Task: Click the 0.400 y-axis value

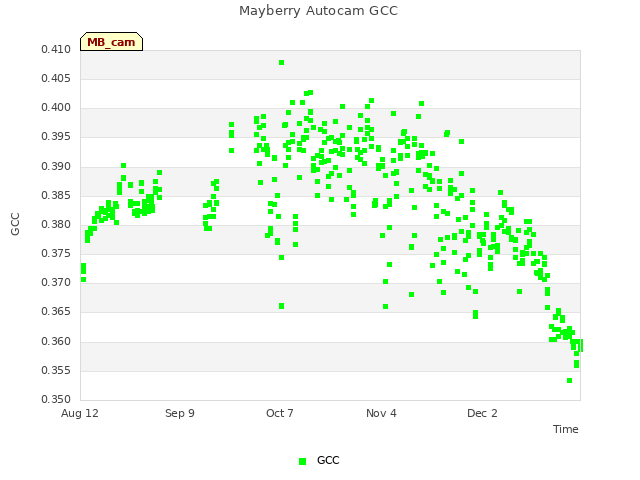Action: point(56,108)
